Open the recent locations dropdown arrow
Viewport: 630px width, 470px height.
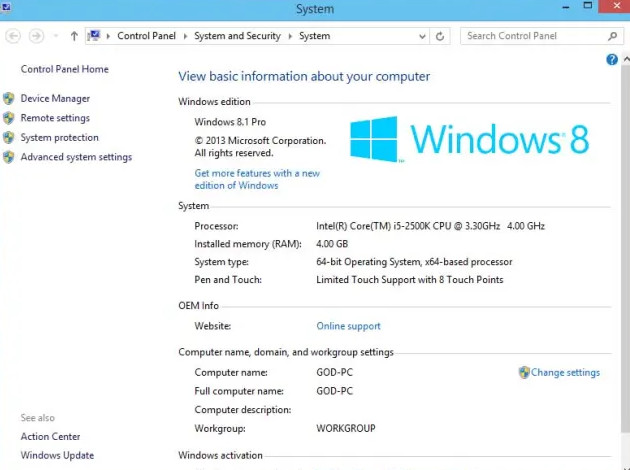56,36
